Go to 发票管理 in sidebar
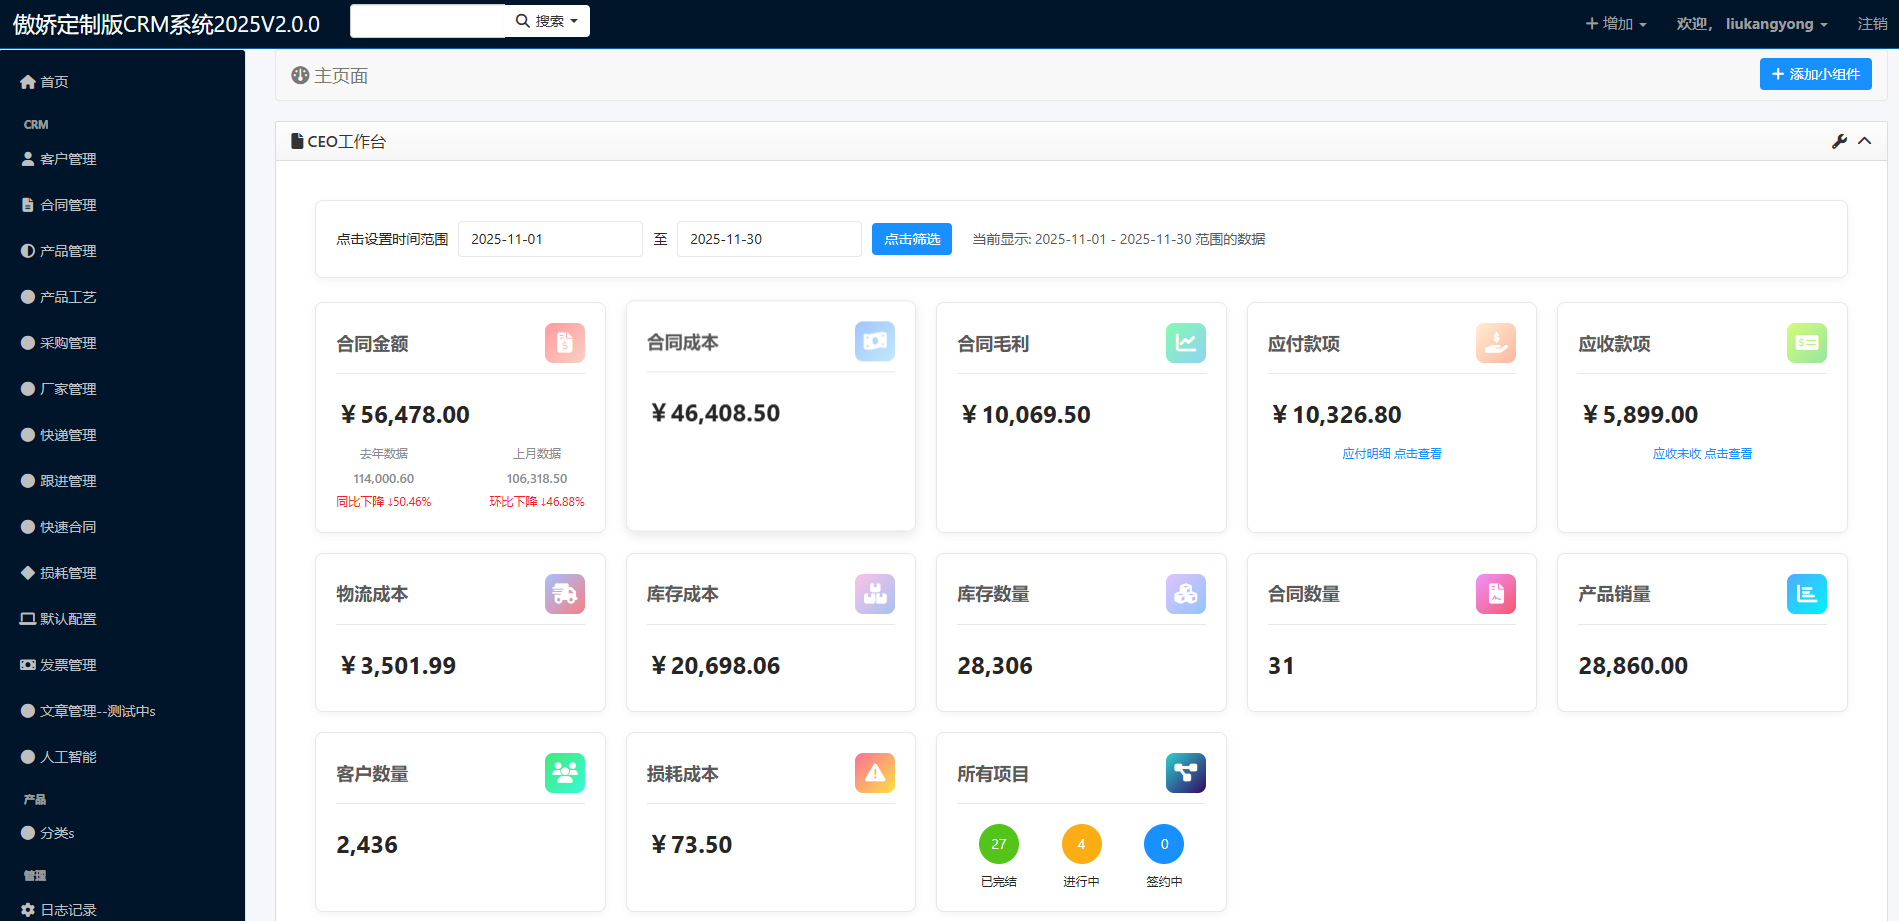 [x=68, y=665]
